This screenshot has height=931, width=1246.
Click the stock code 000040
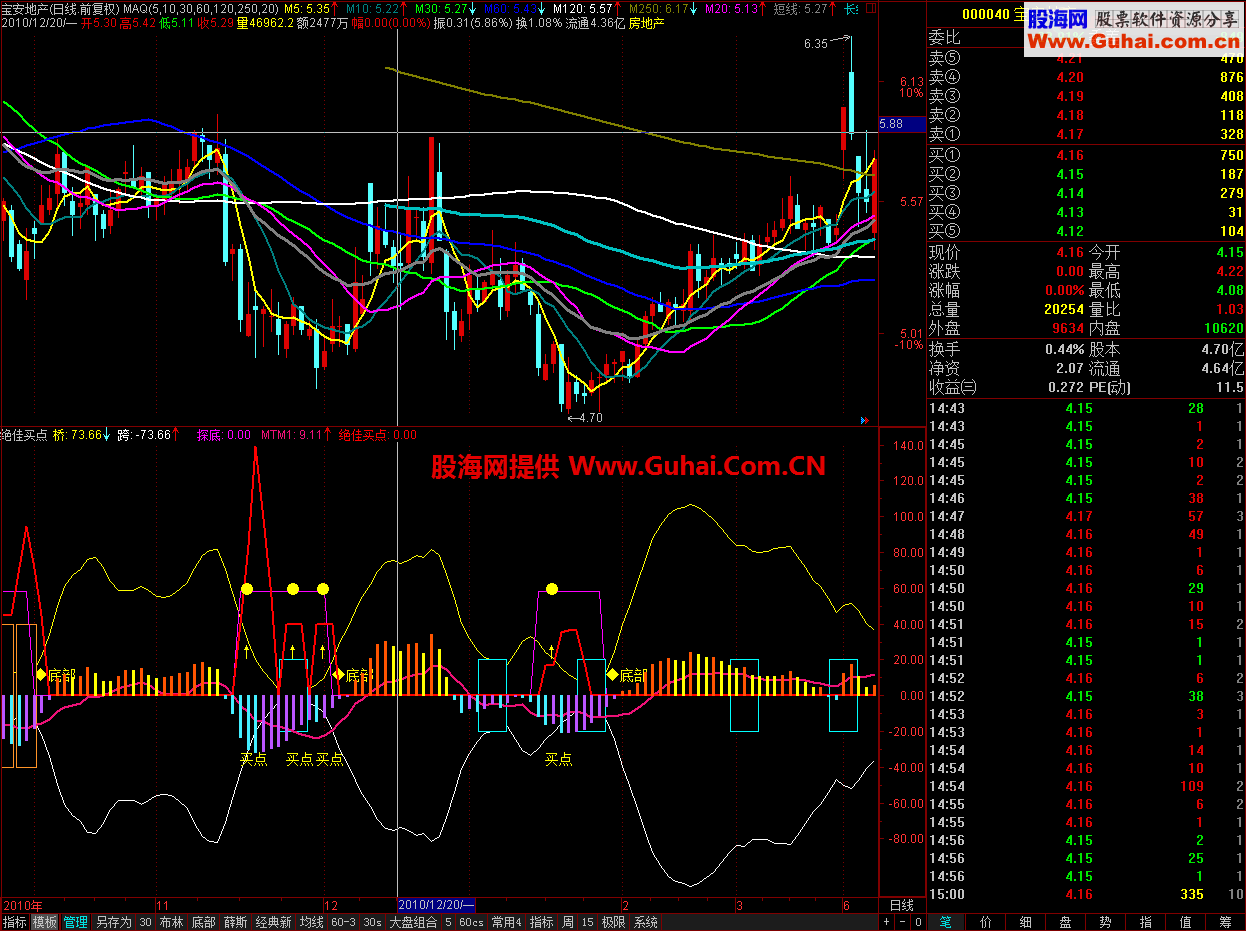click(986, 16)
